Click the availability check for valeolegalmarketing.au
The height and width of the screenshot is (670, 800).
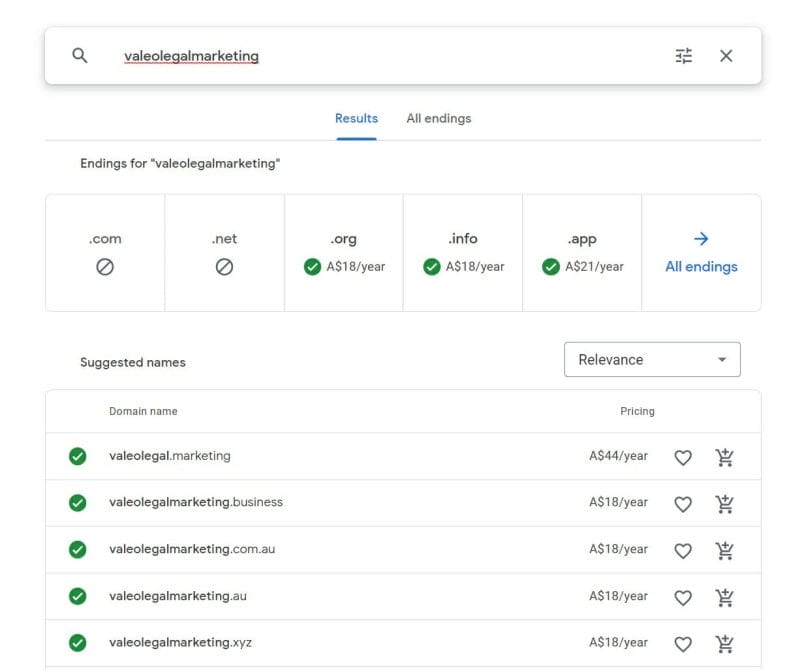pos(78,596)
